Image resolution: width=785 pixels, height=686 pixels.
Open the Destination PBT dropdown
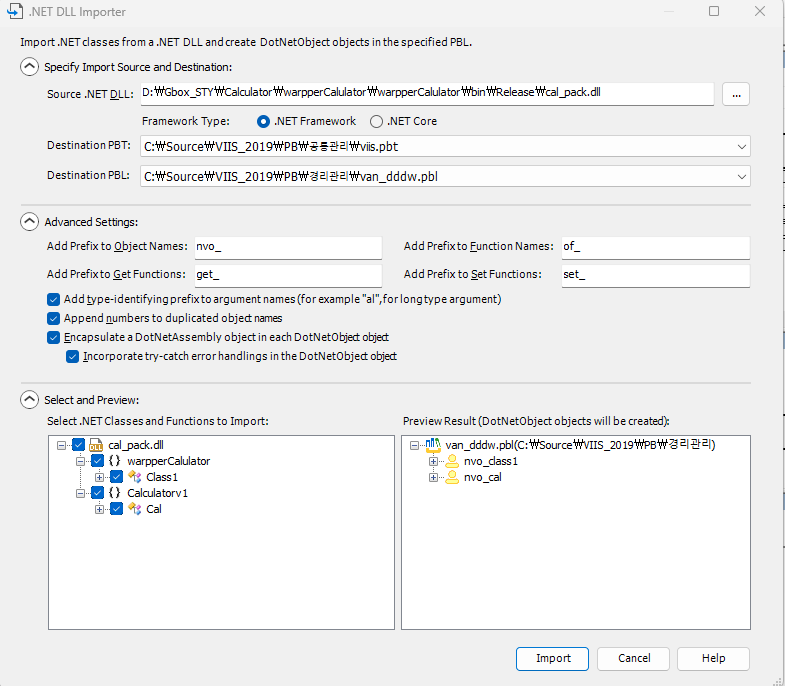click(x=741, y=147)
